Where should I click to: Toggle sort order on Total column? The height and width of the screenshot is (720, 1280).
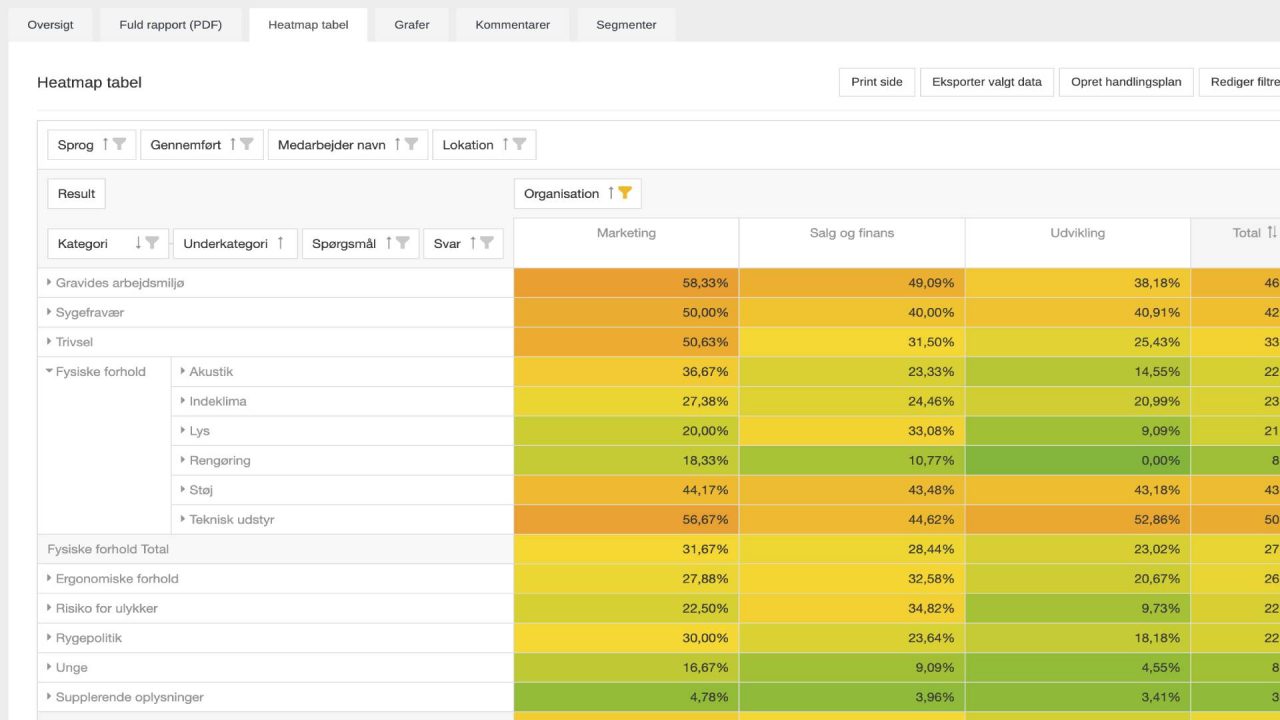point(1271,233)
